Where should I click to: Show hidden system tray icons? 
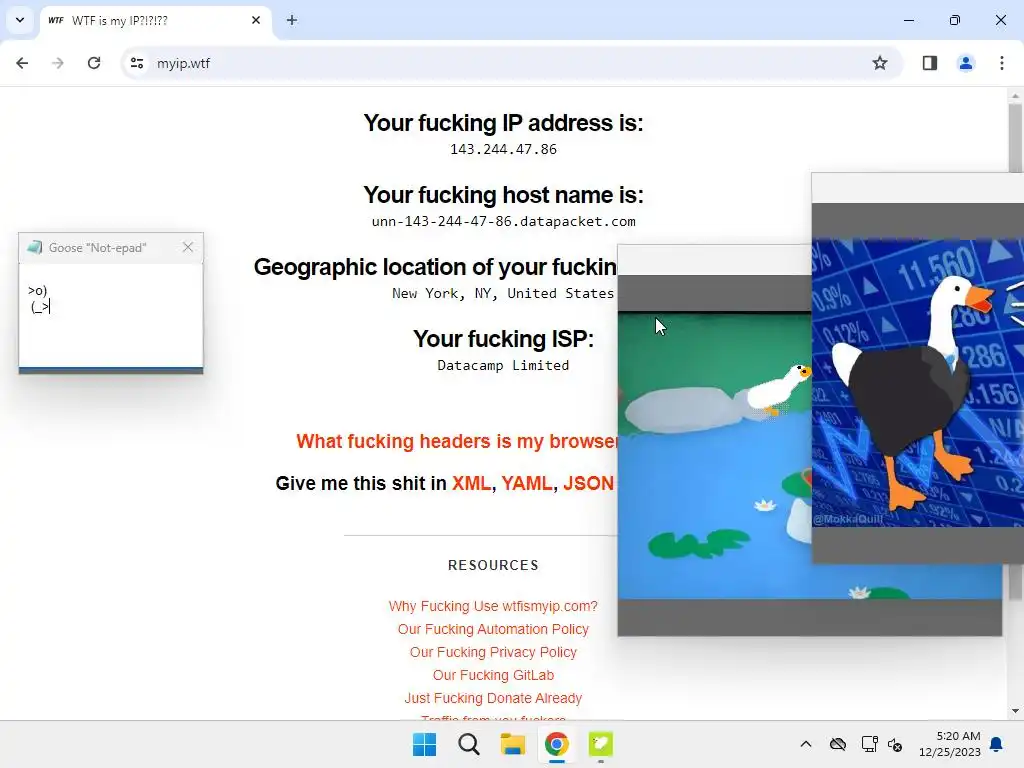click(x=806, y=744)
